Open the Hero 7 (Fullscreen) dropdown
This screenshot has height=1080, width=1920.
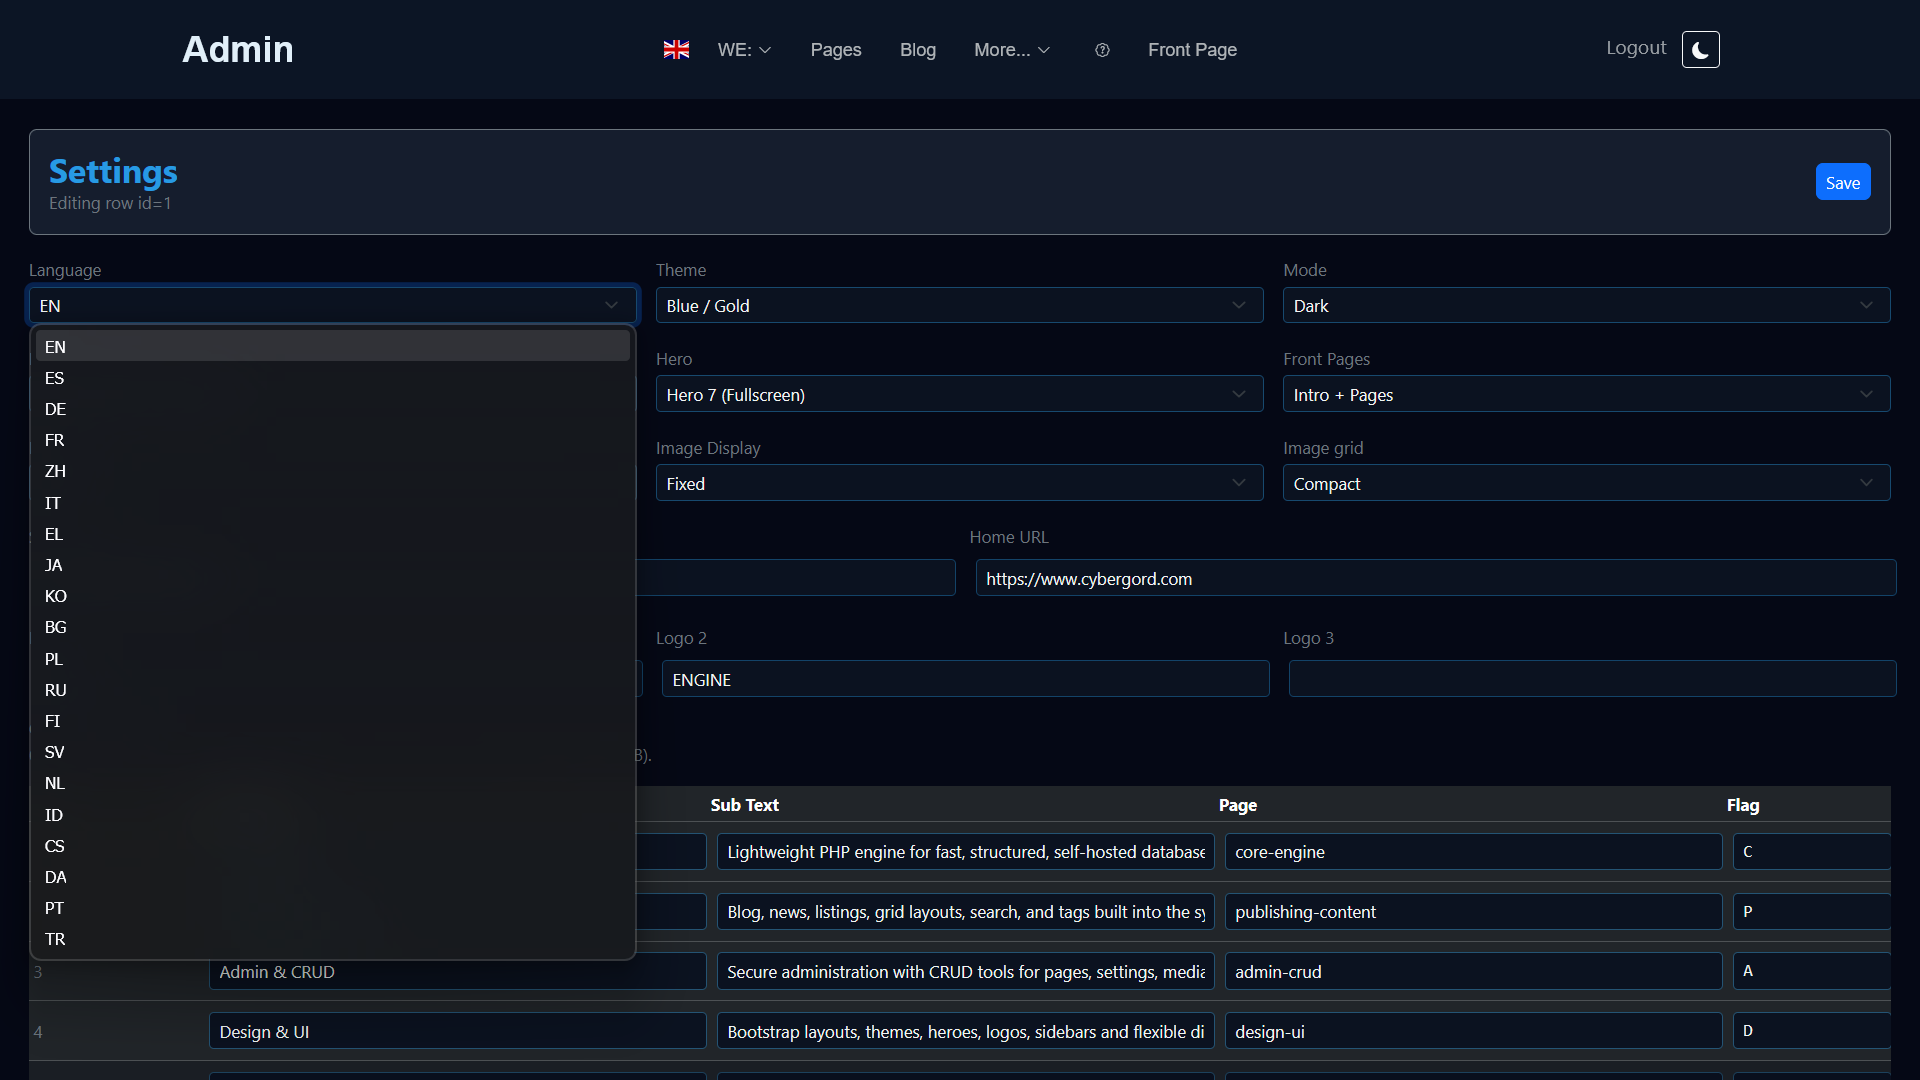pyautogui.click(x=959, y=394)
